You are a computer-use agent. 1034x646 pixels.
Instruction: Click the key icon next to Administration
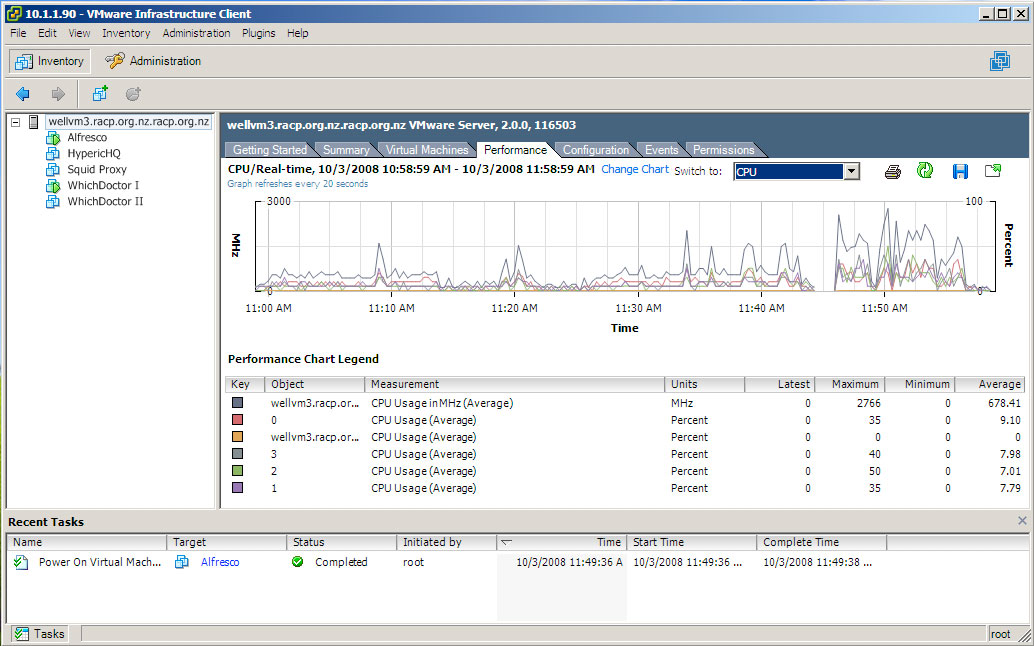pyautogui.click(x=115, y=61)
